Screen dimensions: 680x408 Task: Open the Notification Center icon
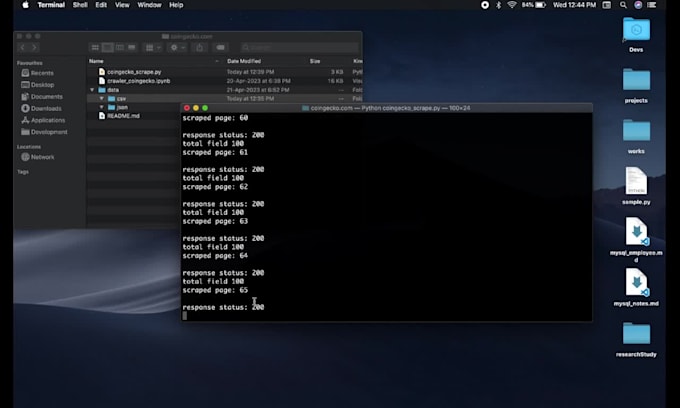[x=652, y=5]
